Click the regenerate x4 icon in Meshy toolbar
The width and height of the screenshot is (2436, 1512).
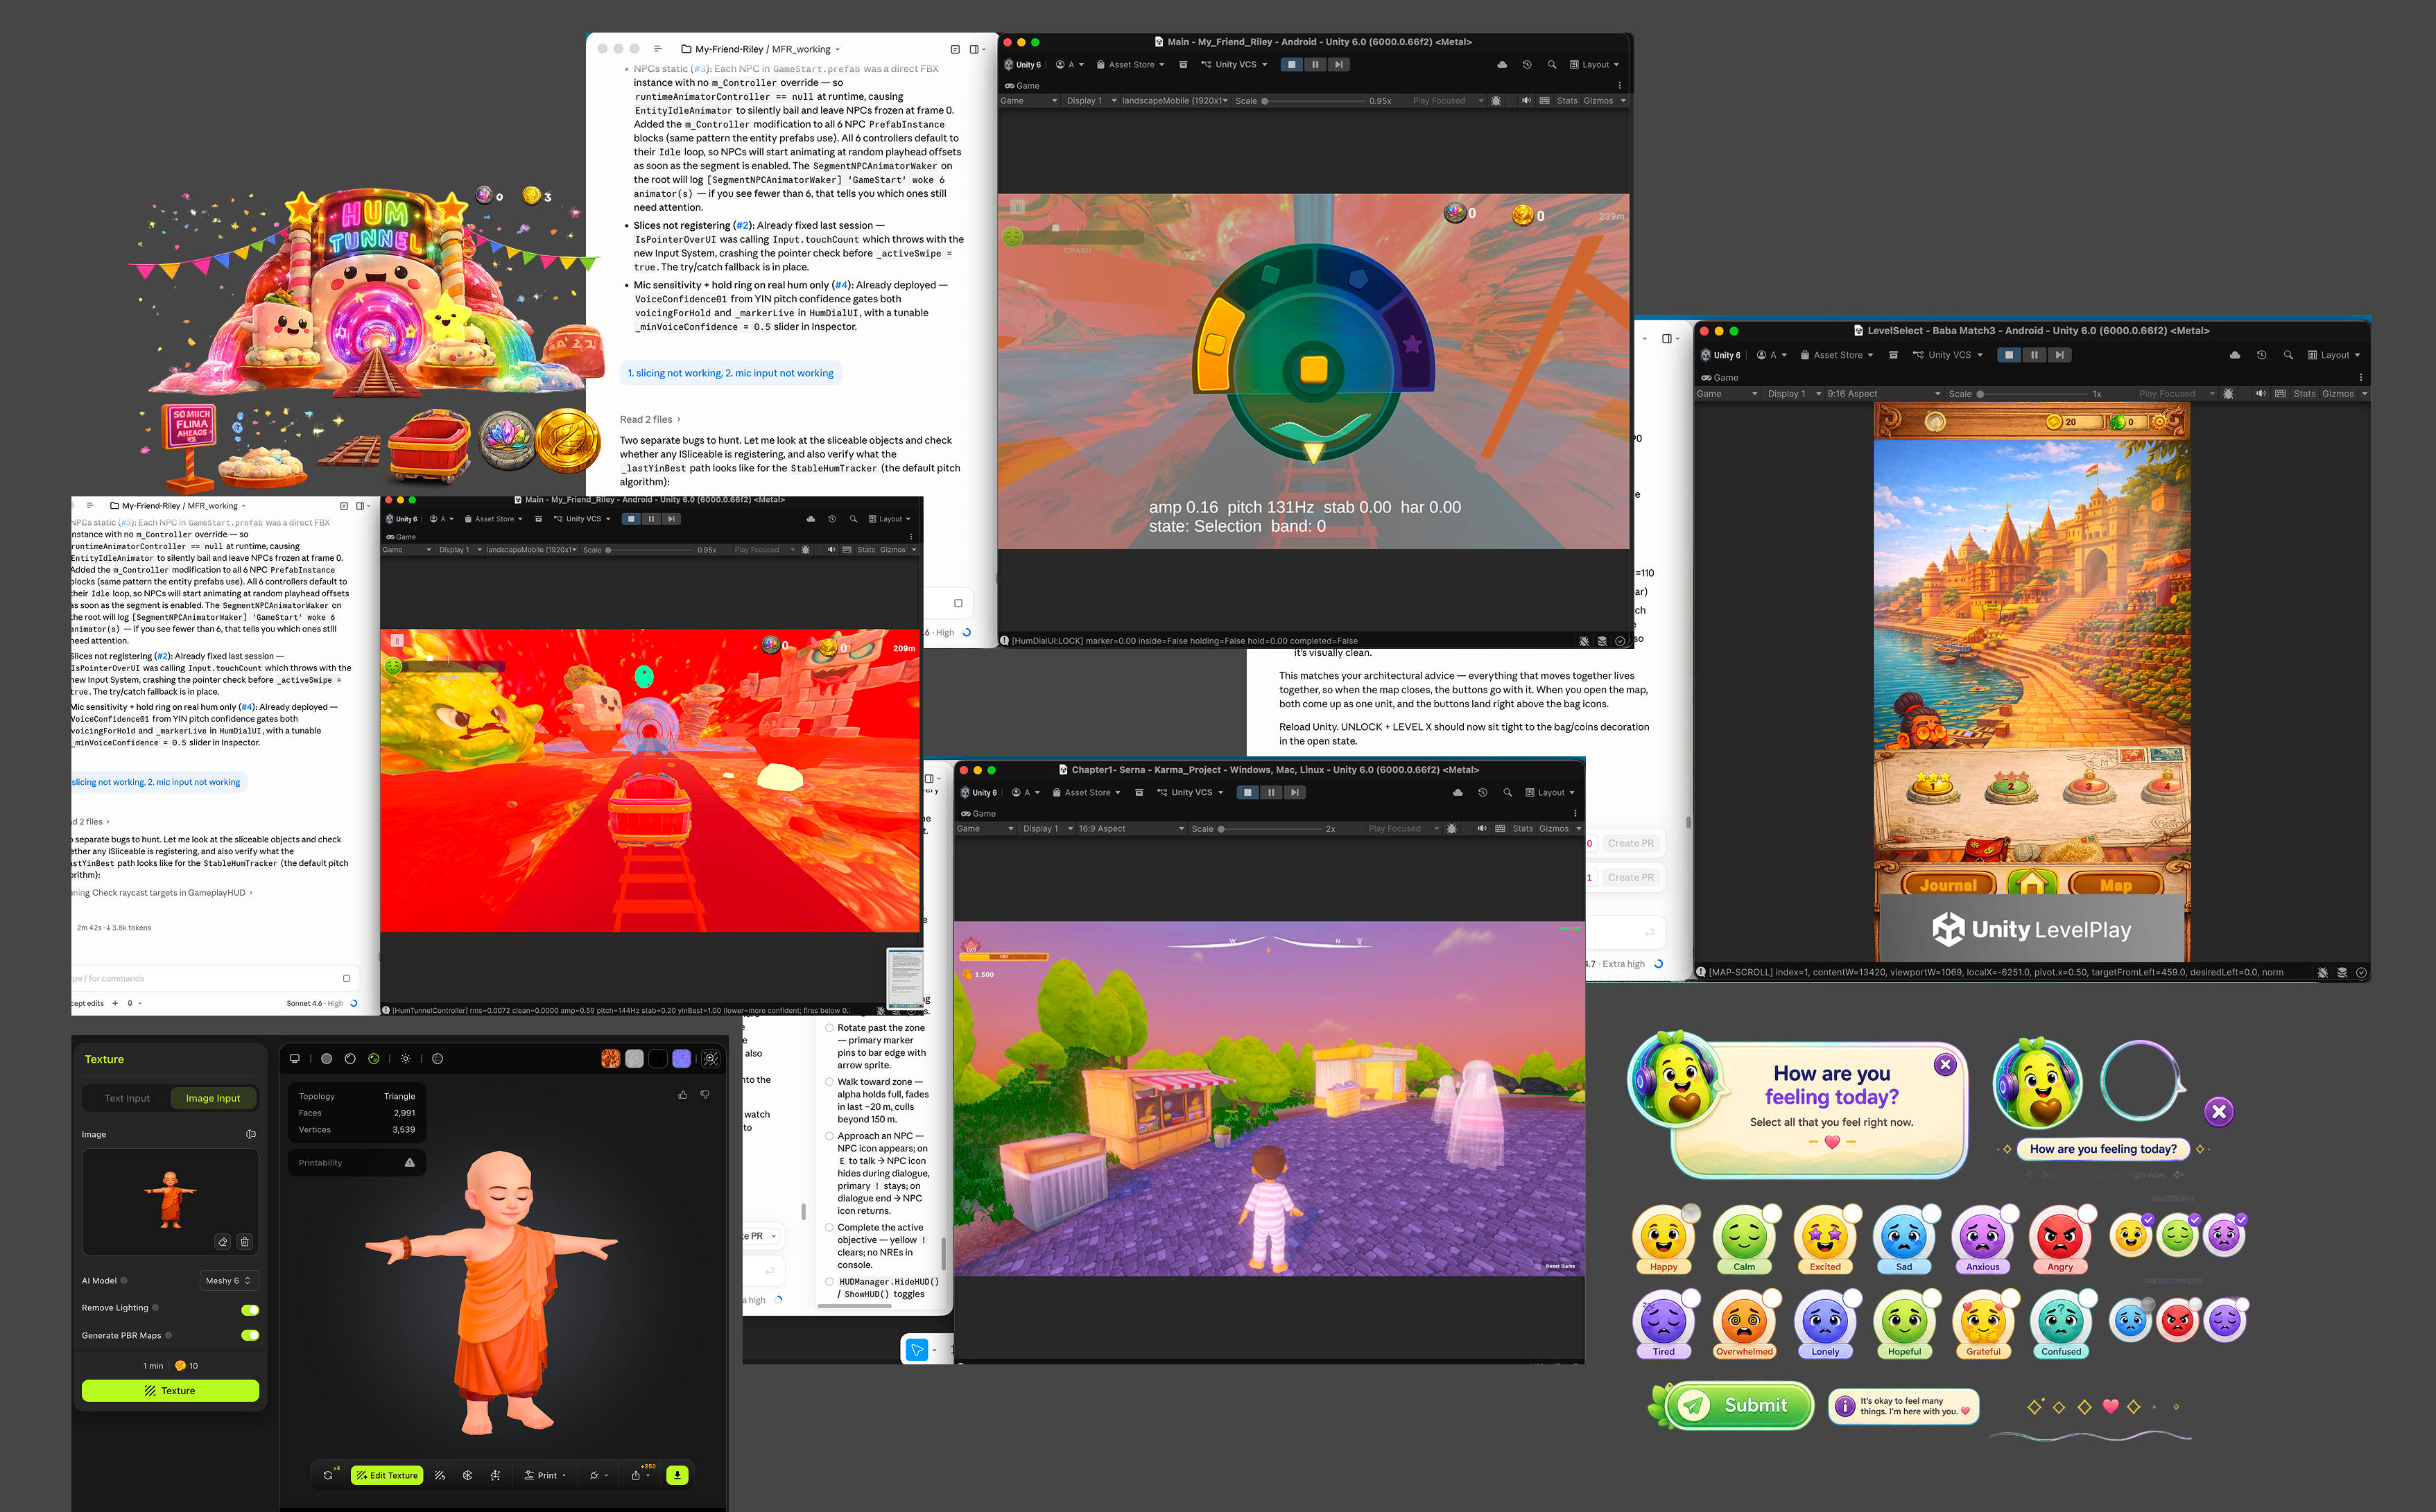click(x=329, y=1475)
